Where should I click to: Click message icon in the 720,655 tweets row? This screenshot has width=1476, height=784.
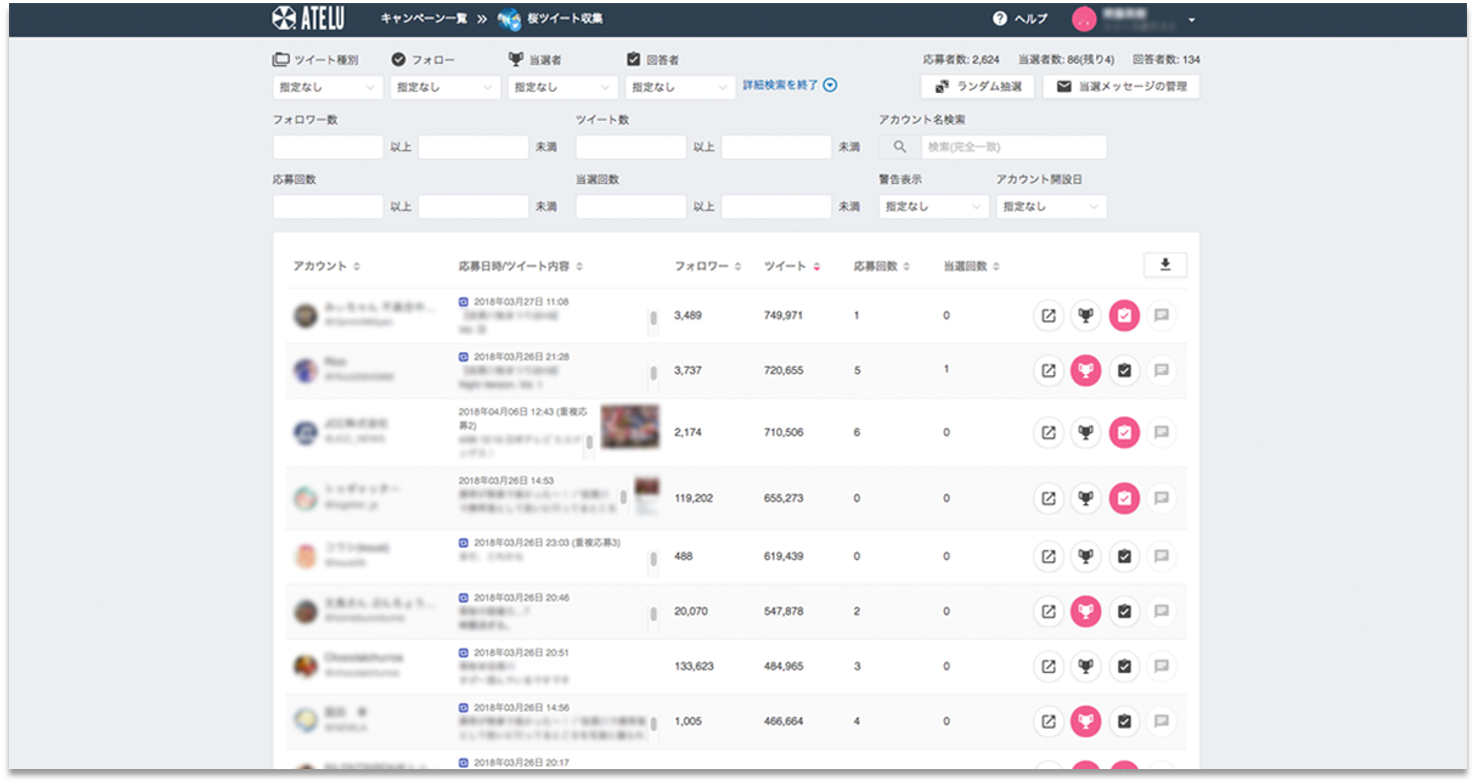click(1162, 370)
